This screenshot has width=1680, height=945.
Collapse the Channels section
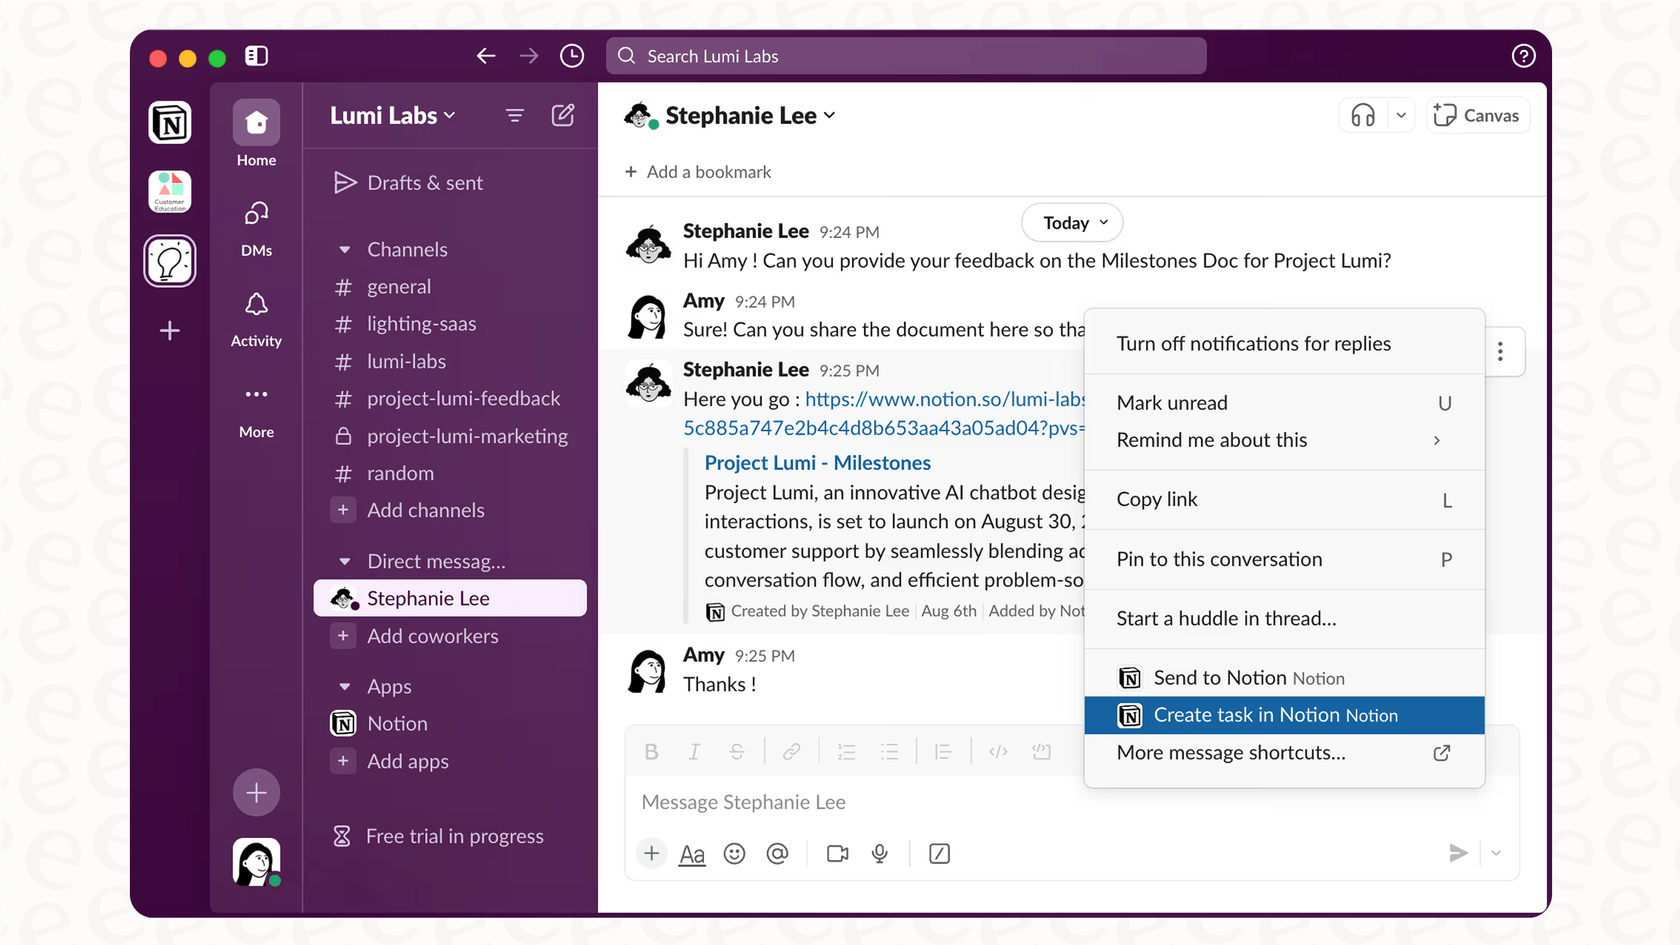344,249
